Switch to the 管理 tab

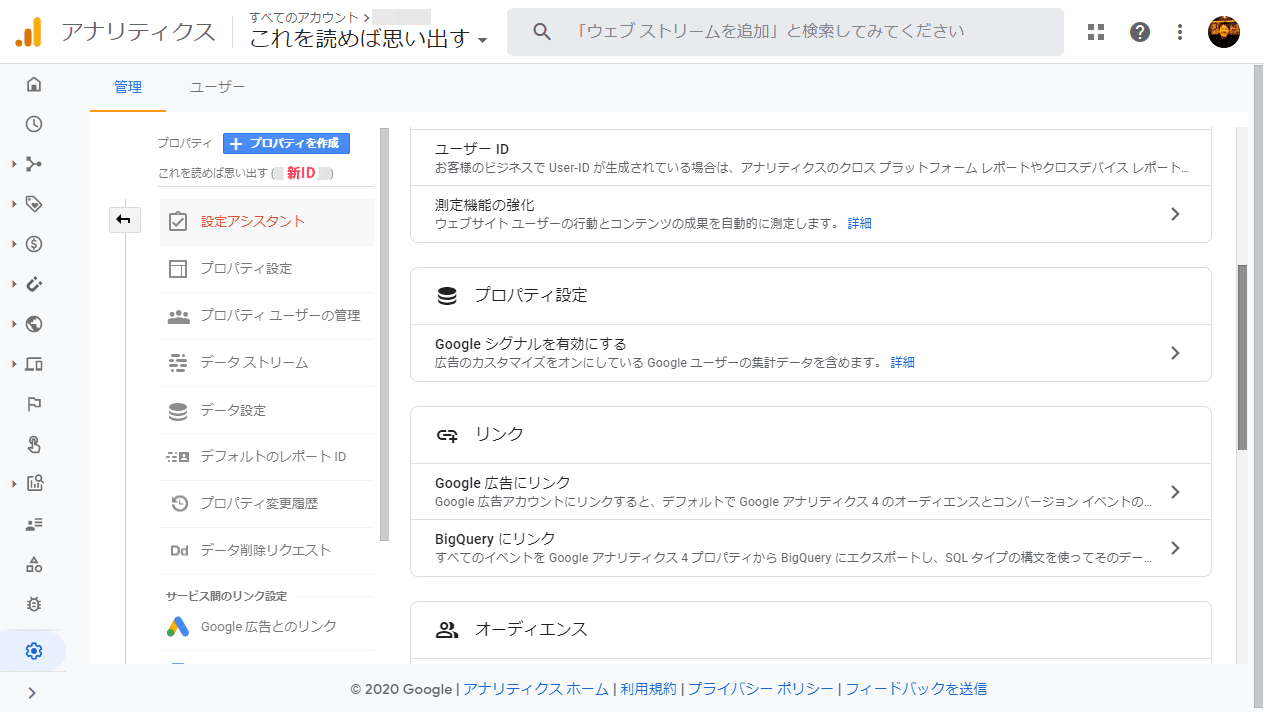pos(128,87)
